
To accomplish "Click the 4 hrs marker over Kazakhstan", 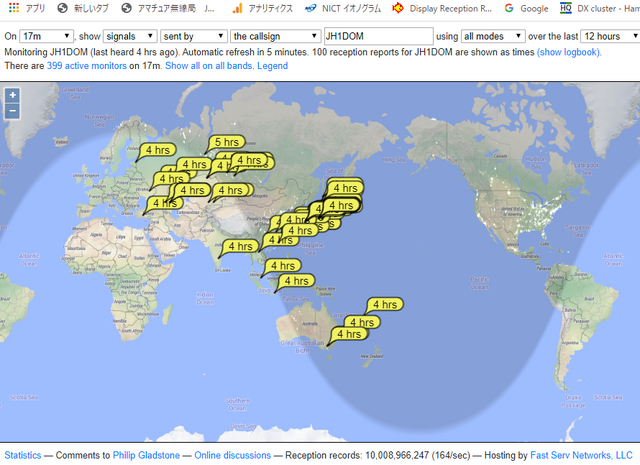I will point(230,190).
